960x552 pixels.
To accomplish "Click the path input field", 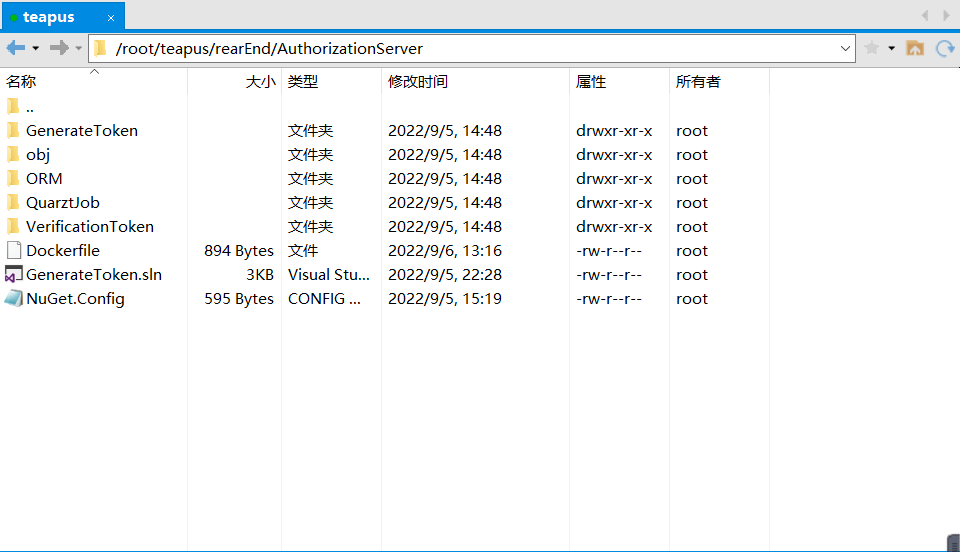I will pyautogui.click(x=470, y=48).
